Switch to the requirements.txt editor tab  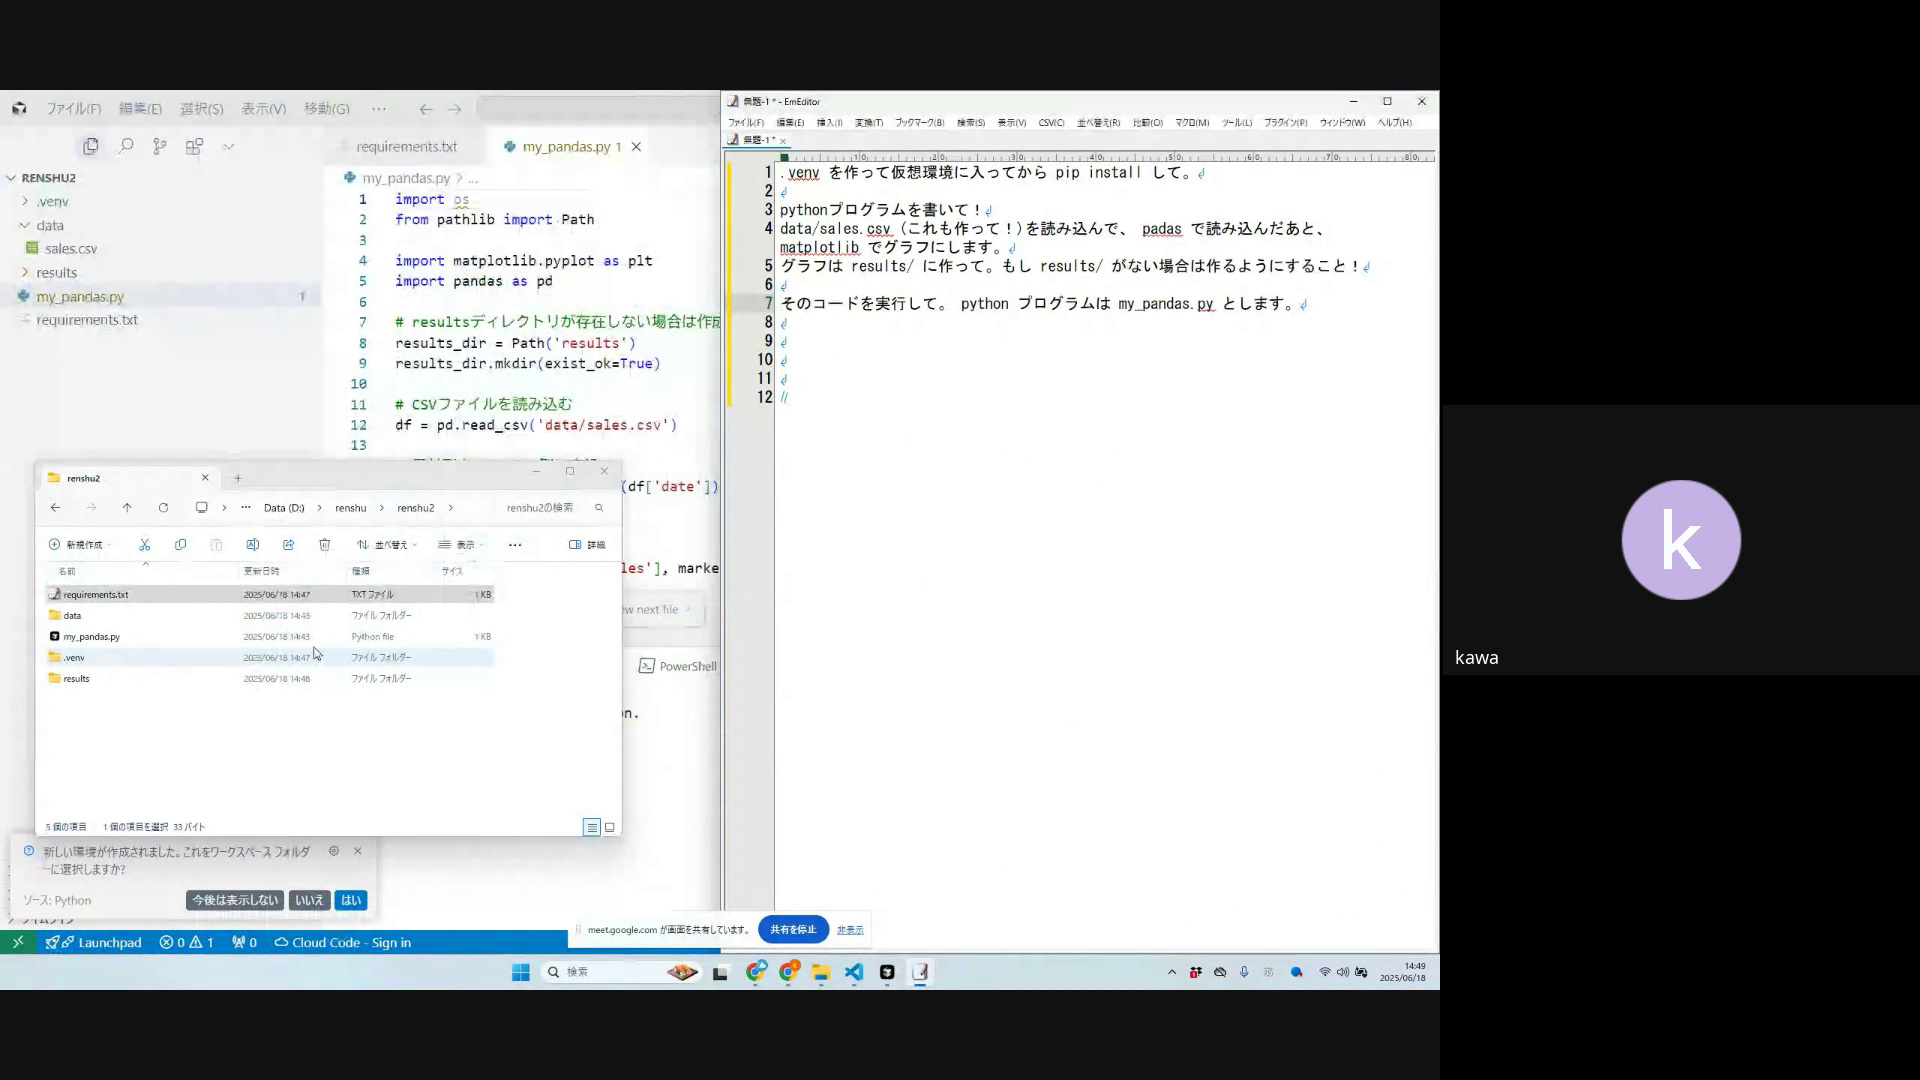click(x=406, y=146)
